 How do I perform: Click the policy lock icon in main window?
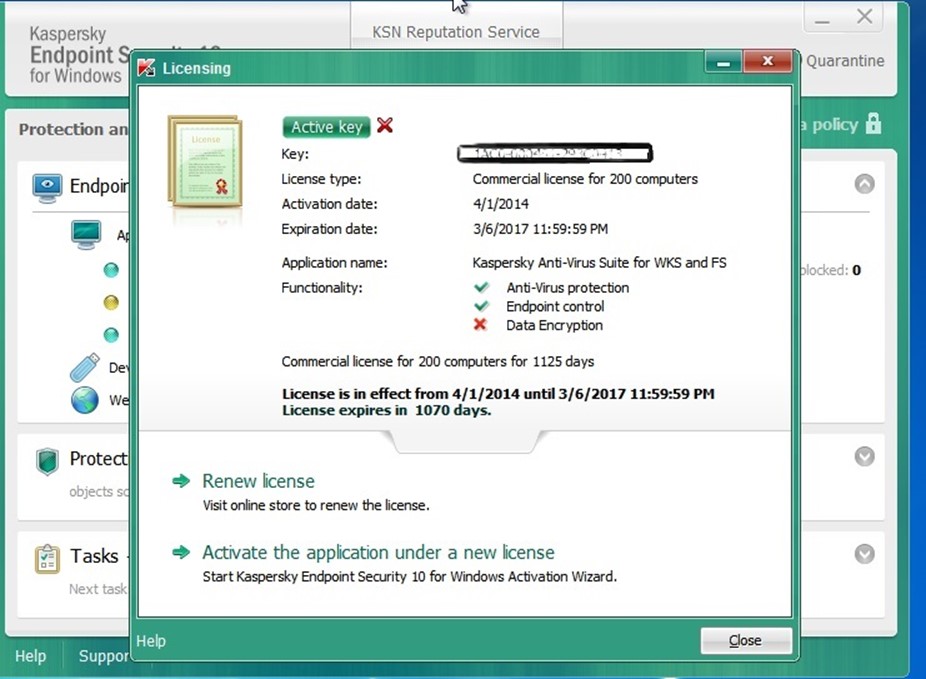[x=873, y=124]
